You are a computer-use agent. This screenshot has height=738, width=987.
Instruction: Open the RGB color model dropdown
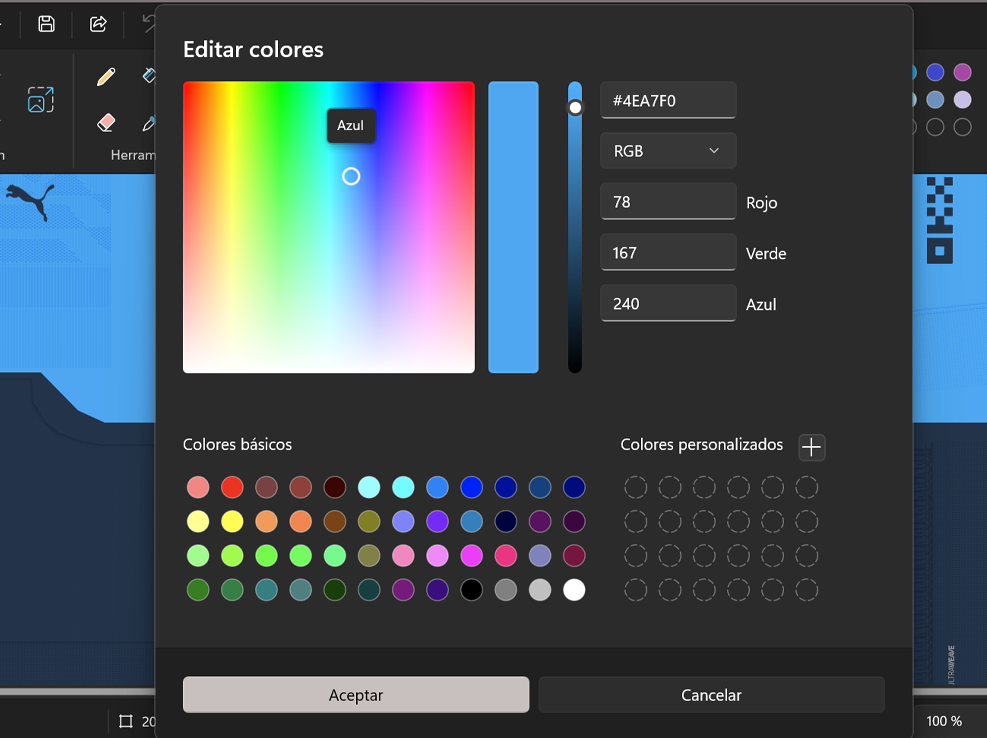pos(668,151)
